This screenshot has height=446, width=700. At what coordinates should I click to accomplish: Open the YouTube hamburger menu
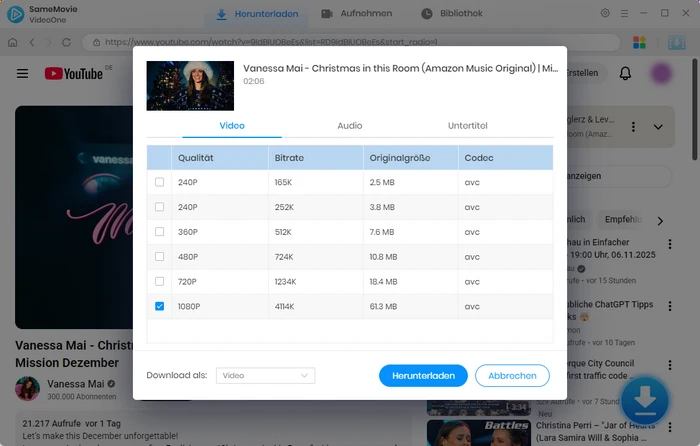(x=22, y=74)
